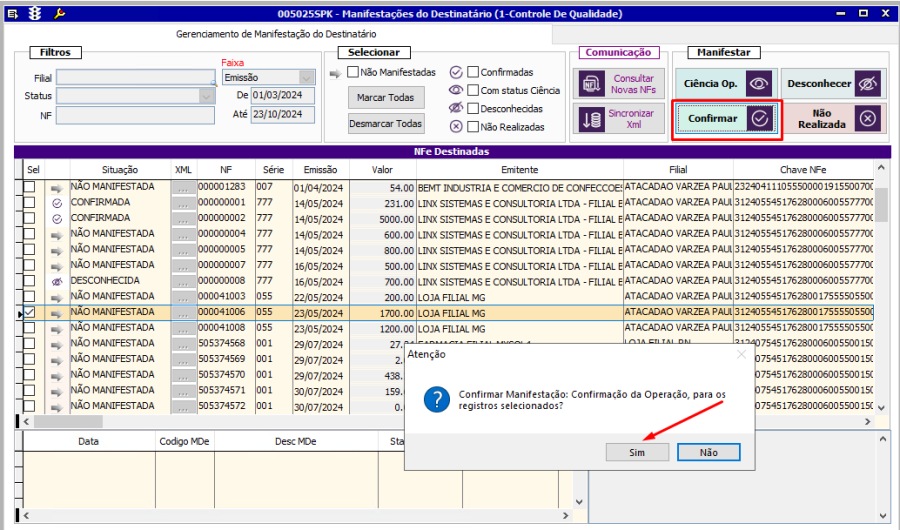Tick the Confirmadas checkbox
This screenshot has width=900, height=530.
coord(473,72)
